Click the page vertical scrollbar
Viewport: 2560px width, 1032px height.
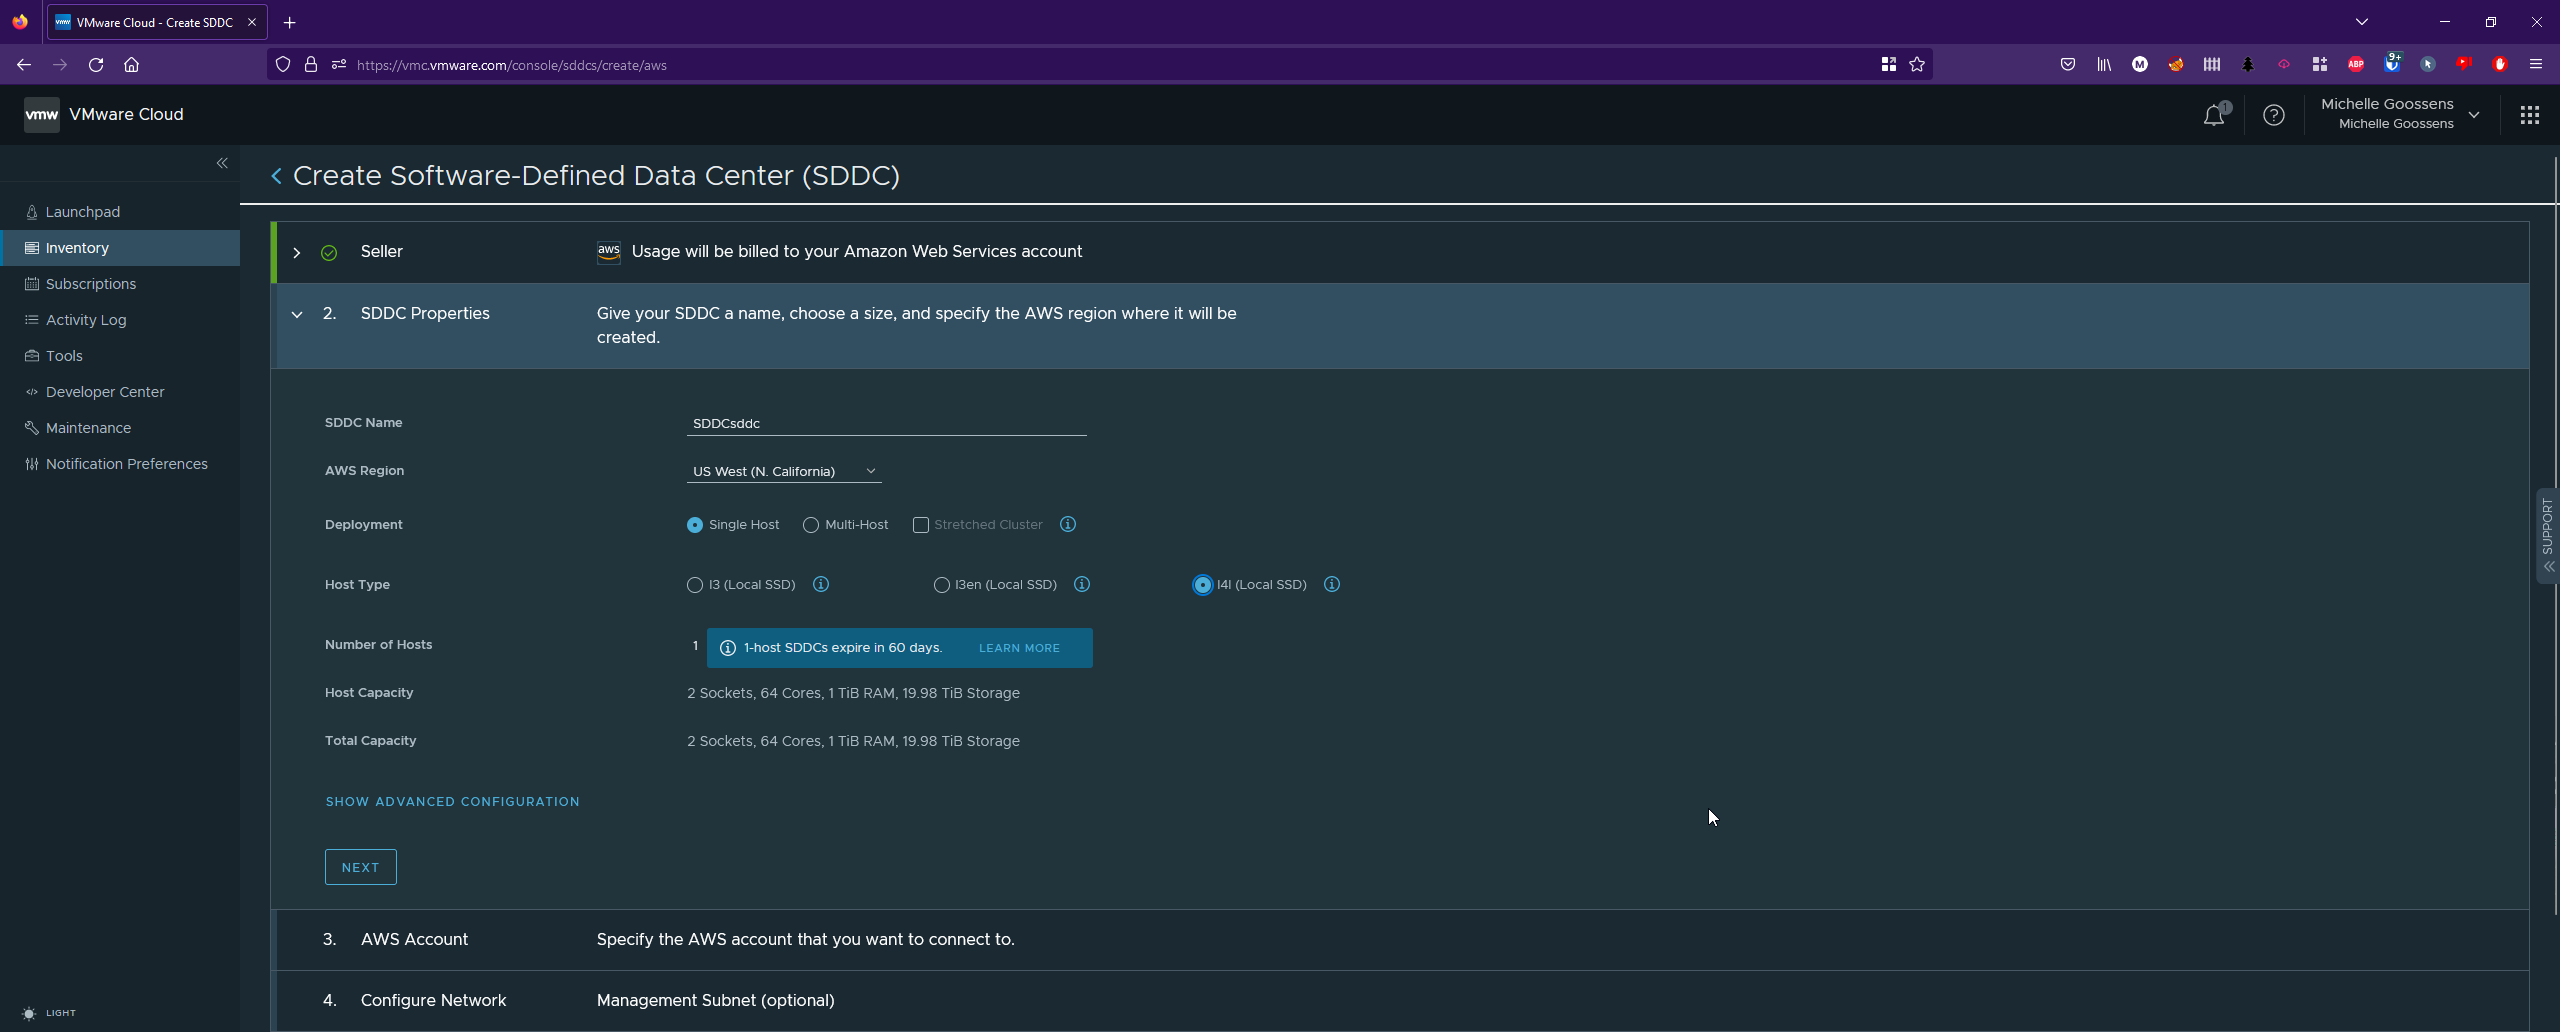[2555, 535]
